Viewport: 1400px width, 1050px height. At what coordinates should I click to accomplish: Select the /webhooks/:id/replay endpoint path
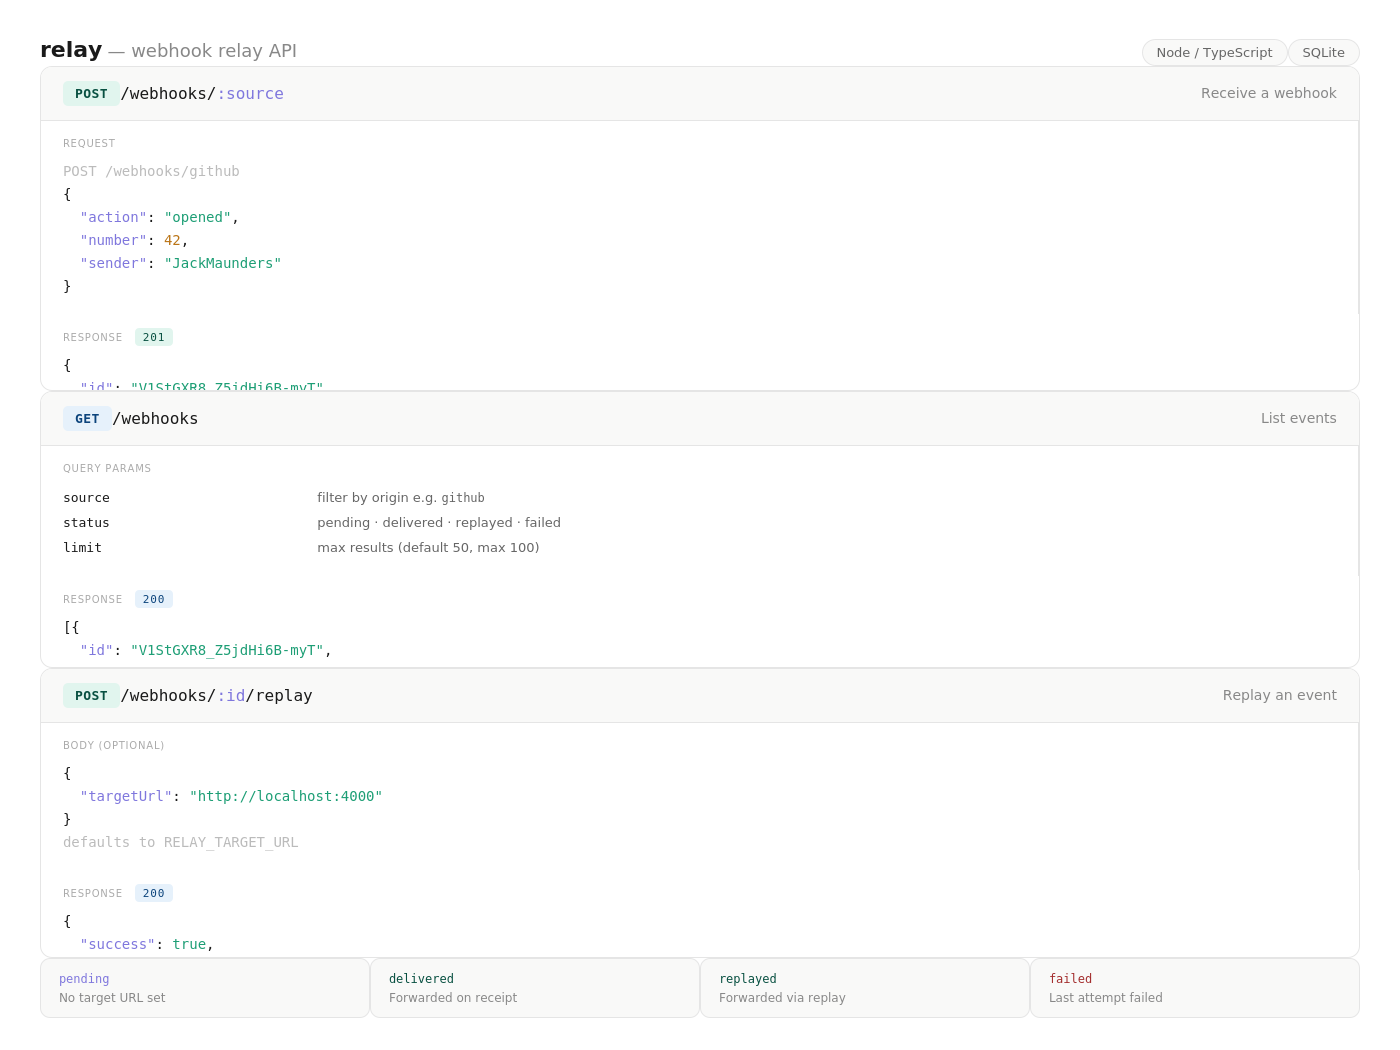click(216, 696)
